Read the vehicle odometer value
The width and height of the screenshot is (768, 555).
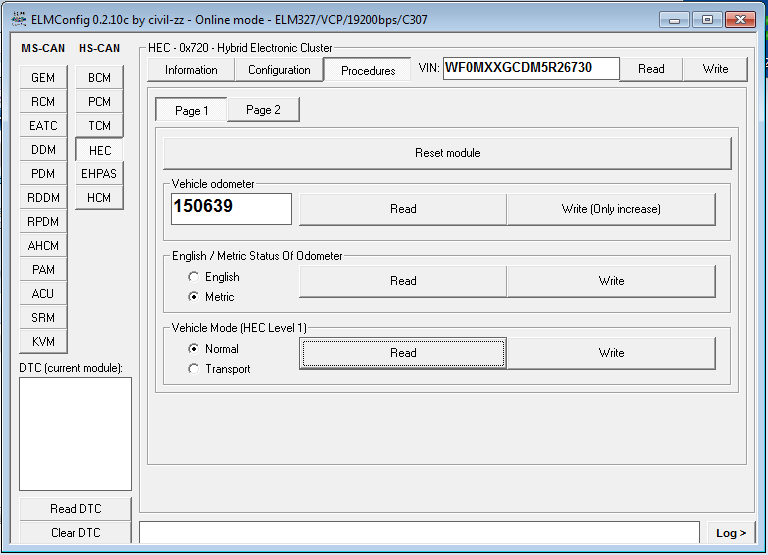(x=403, y=209)
